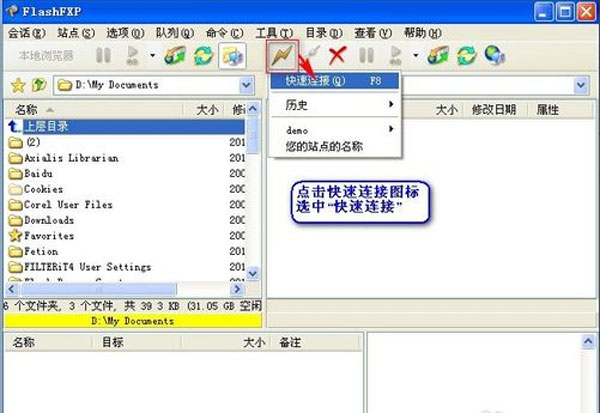The width and height of the screenshot is (600, 413).
Task: Click the Quick Connect lightning icon
Action: (x=282, y=56)
